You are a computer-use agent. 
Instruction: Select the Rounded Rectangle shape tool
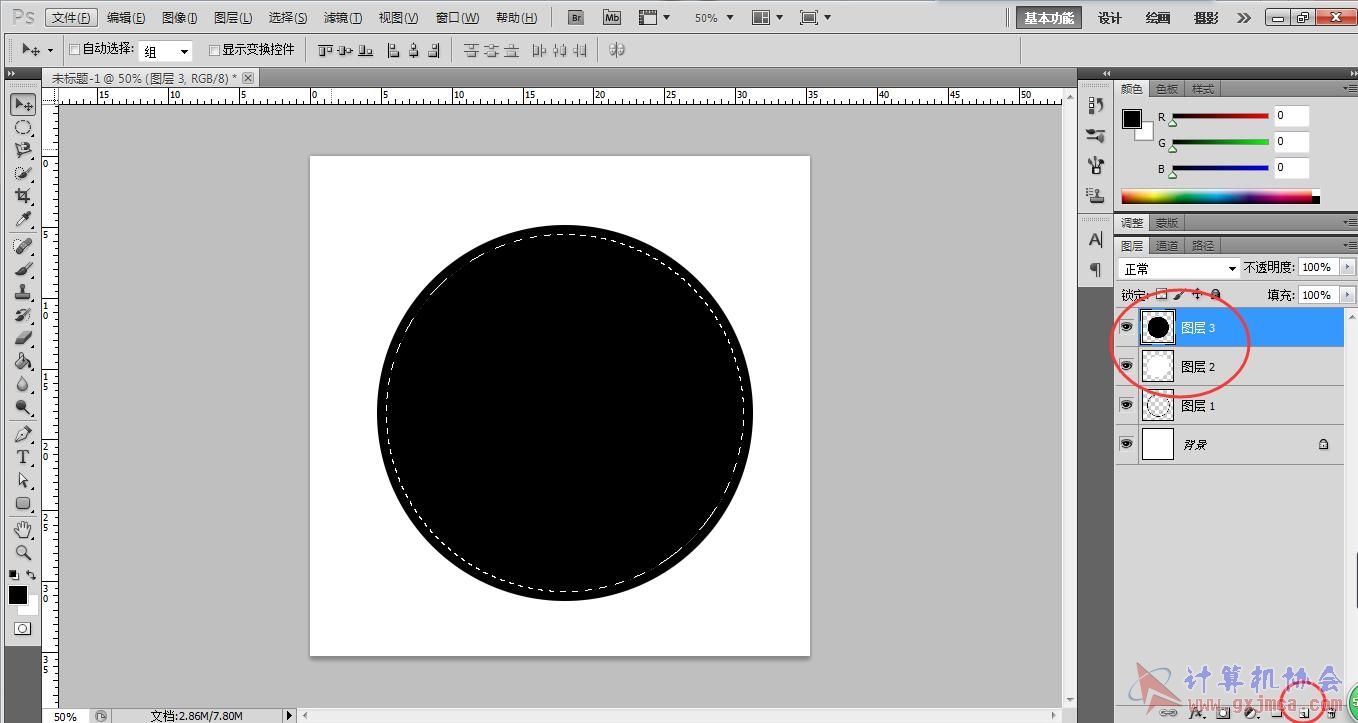23,504
